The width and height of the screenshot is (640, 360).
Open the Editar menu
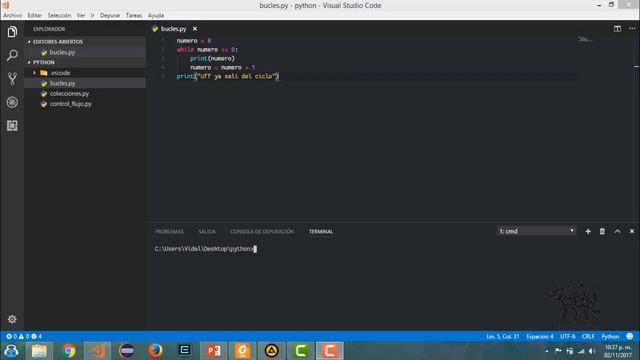(x=34, y=15)
